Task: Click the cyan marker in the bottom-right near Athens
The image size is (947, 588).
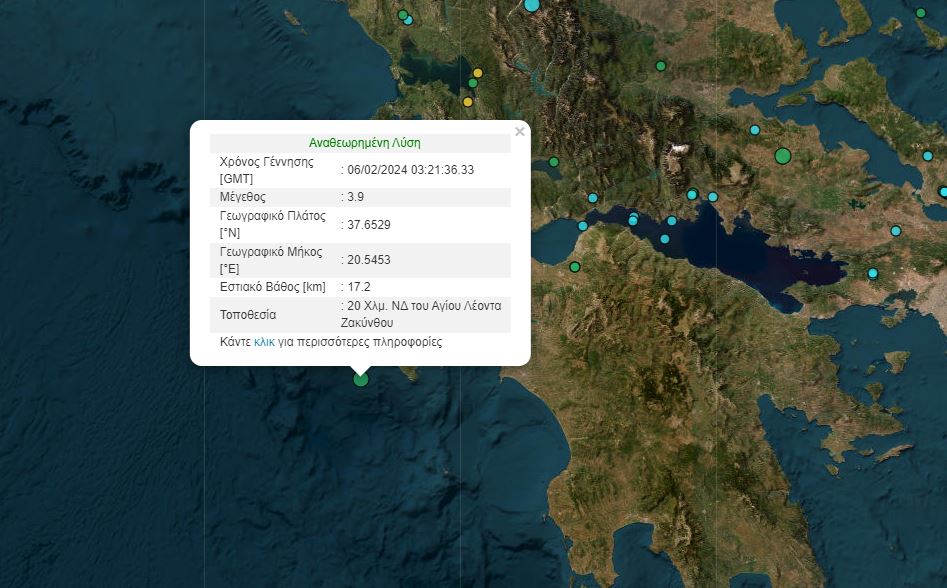Action: (x=873, y=273)
